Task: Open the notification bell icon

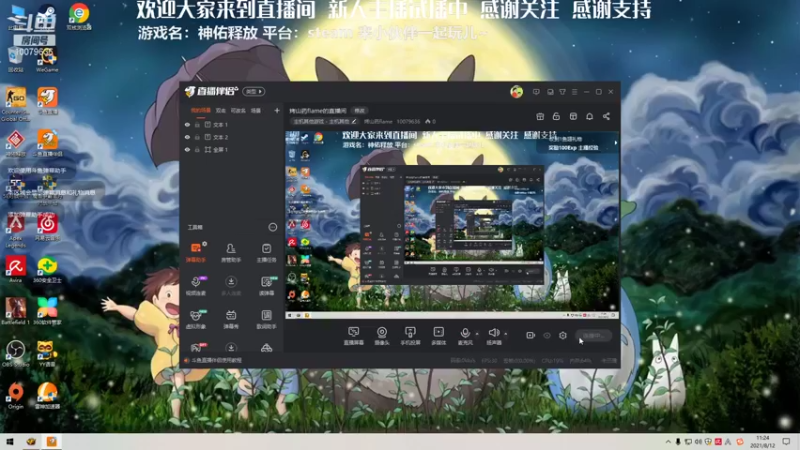Action: 589,116
